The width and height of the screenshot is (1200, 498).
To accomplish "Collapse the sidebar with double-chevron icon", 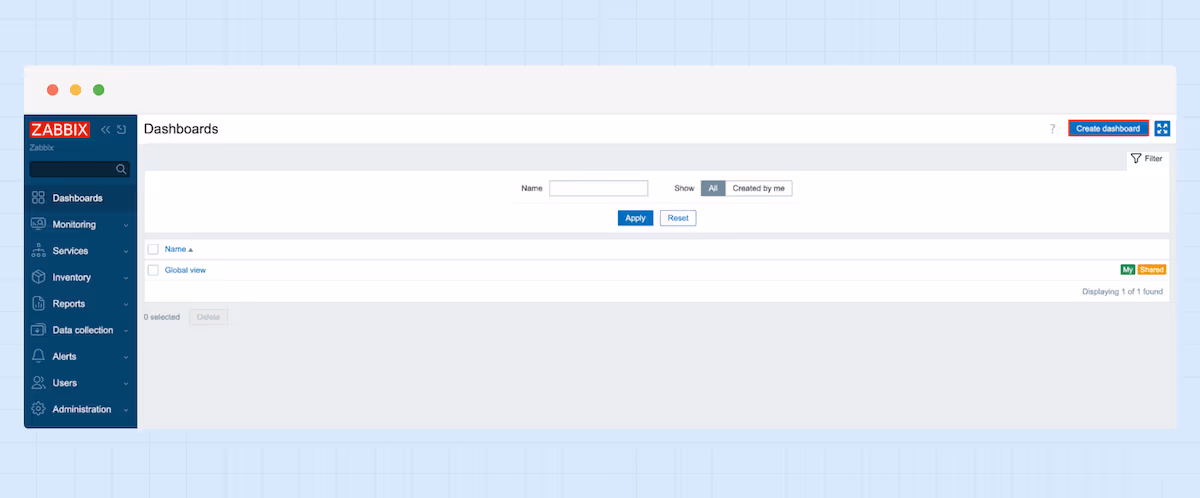I will pos(106,129).
